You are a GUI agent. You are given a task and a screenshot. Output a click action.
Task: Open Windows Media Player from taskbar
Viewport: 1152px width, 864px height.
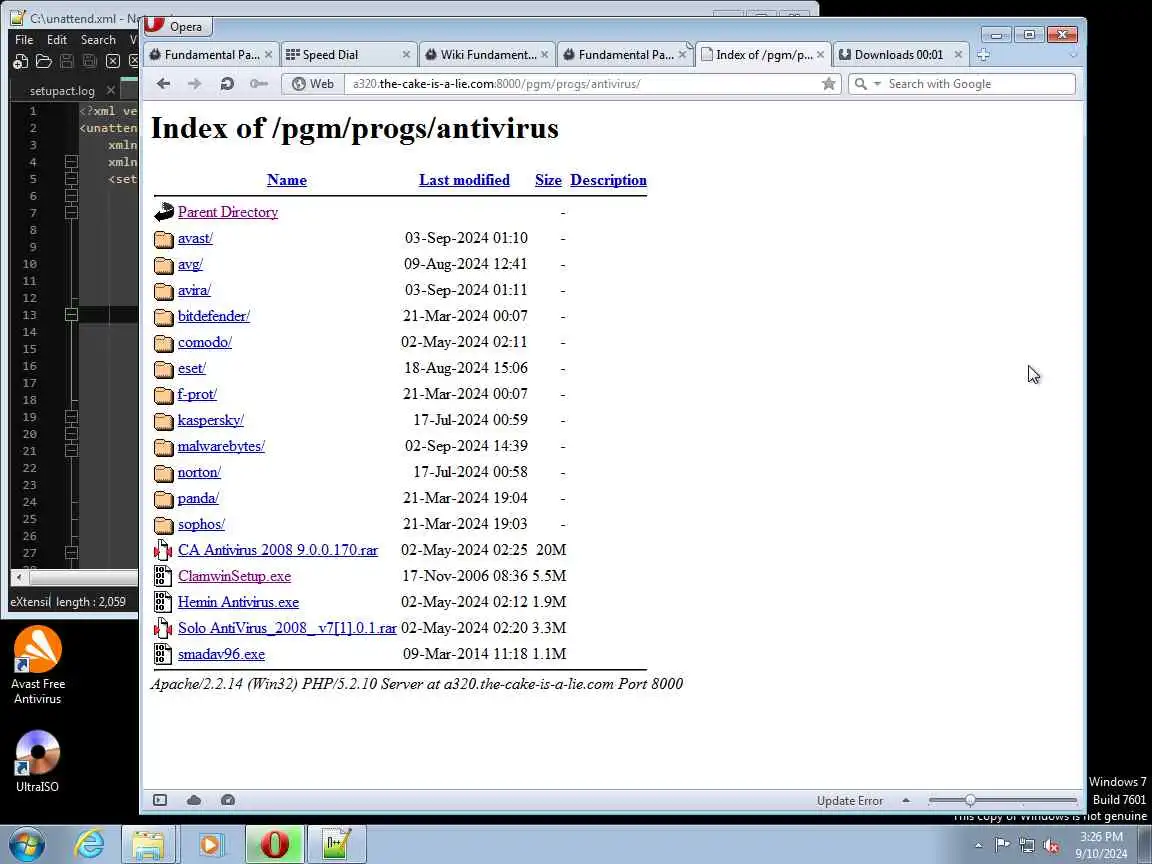[x=210, y=844]
